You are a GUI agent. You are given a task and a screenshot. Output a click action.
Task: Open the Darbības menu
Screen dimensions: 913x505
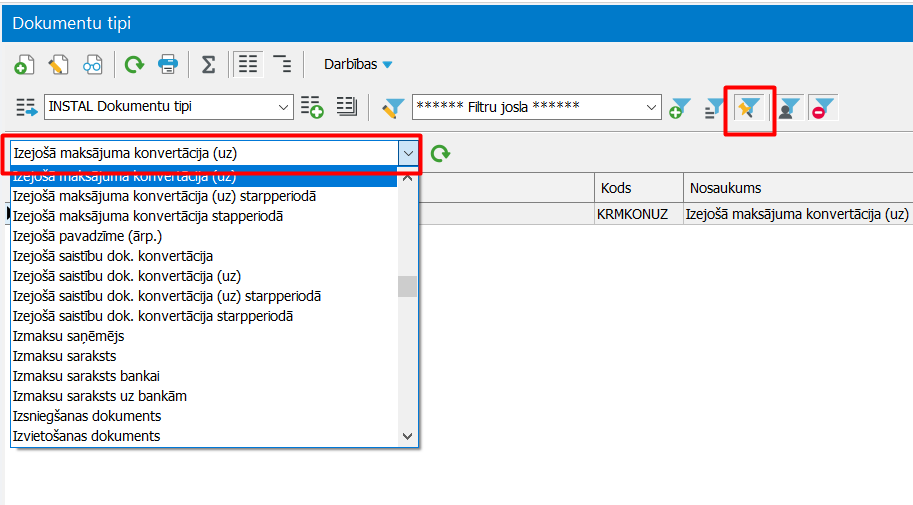click(358, 64)
